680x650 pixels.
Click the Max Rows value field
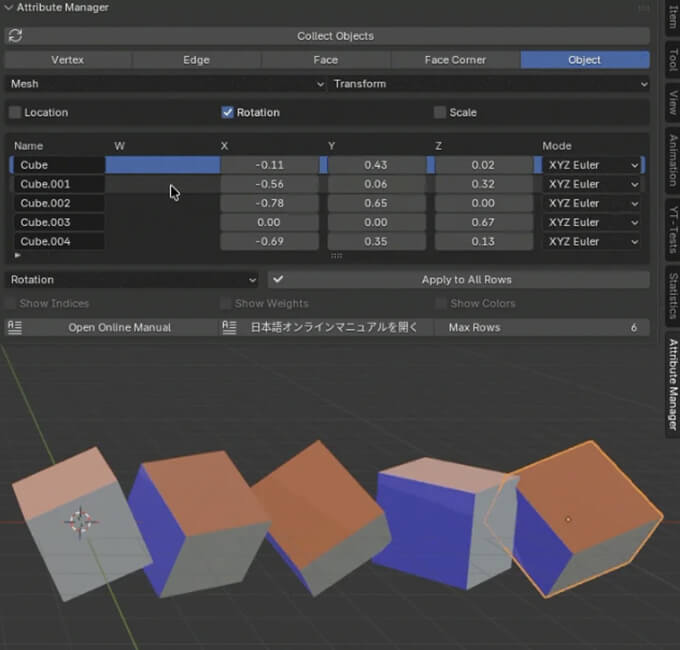[543, 327]
